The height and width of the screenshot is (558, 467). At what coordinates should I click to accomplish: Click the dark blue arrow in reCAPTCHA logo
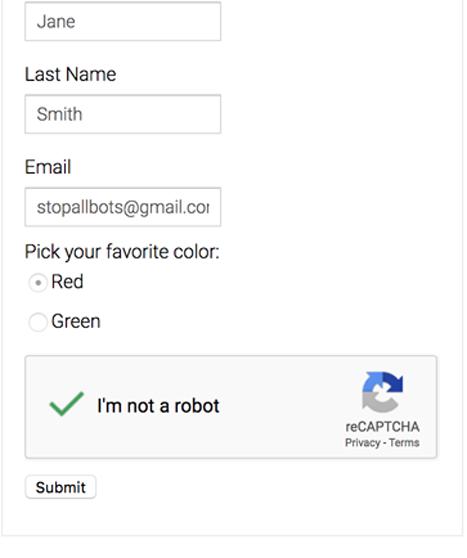click(394, 381)
